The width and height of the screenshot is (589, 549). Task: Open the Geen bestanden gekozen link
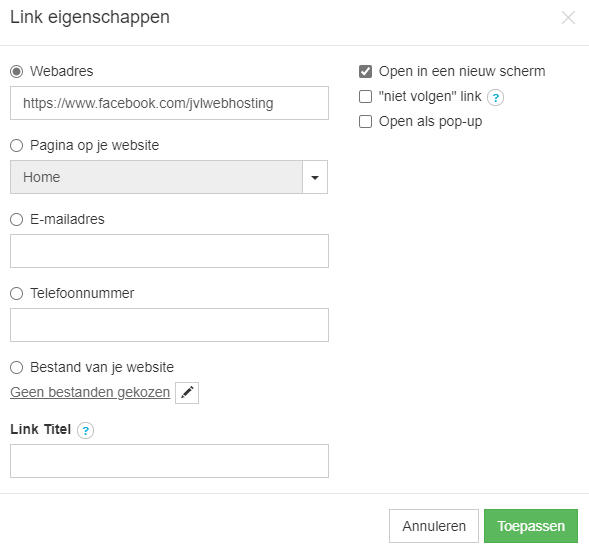tap(90, 392)
